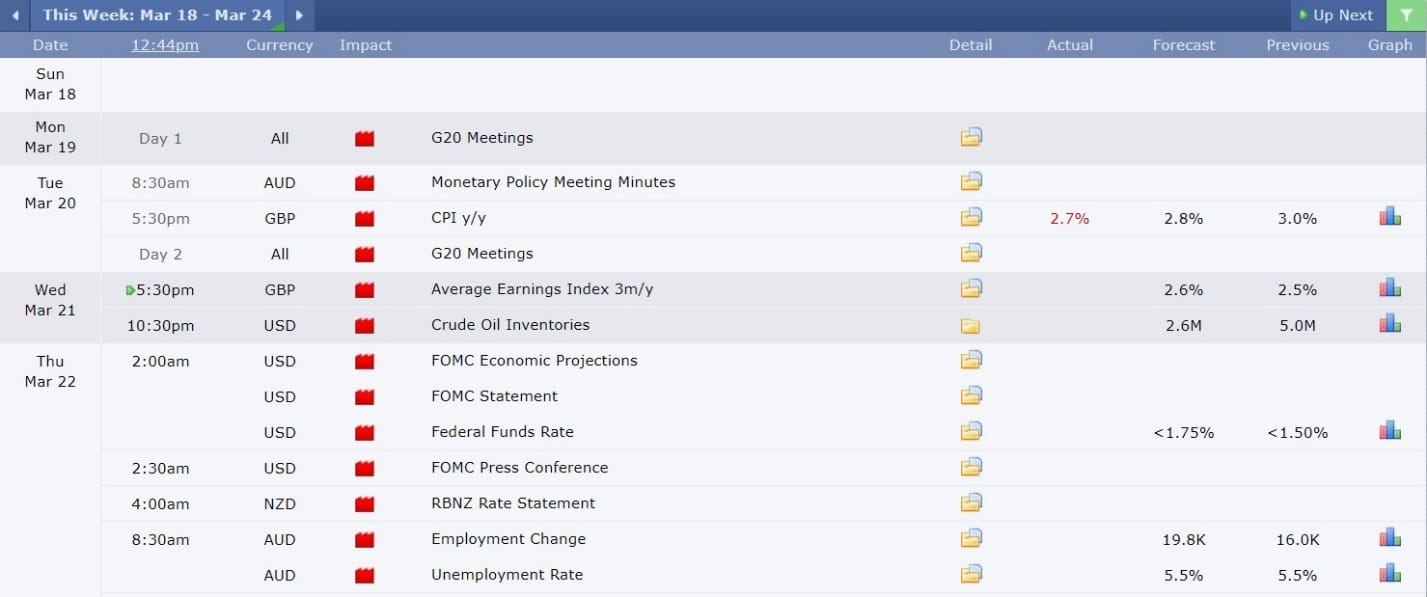Expand the week selector on the title bar
This screenshot has width=1427, height=597.
157,15
